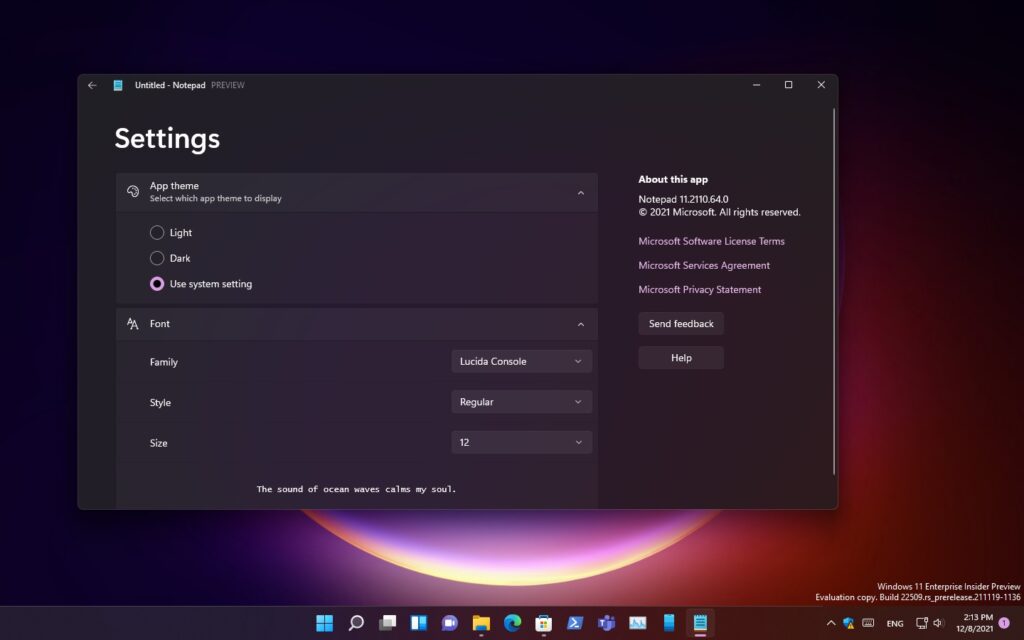Viewport: 1024px width, 640px height.
Task: Click the back arrow in Notepad
Action: [x=92, y=85]
